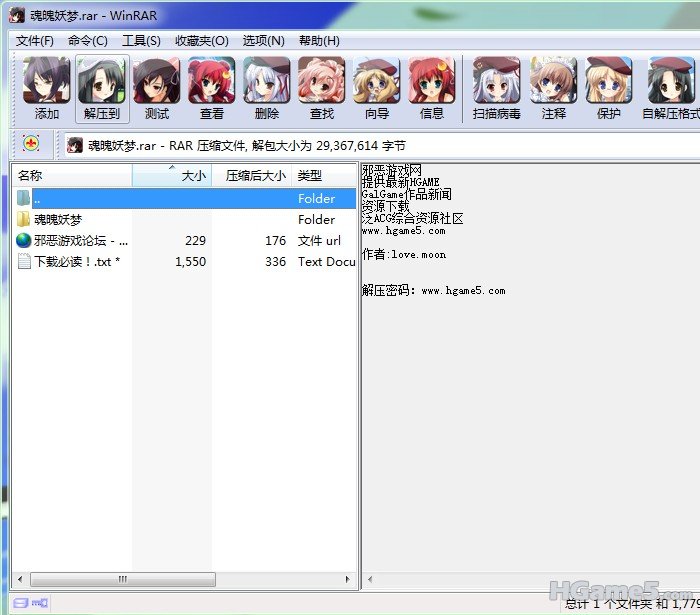Click the 邪恶游戏网 line in comment pane
This screenshot has width=700, height=615.
392,170
